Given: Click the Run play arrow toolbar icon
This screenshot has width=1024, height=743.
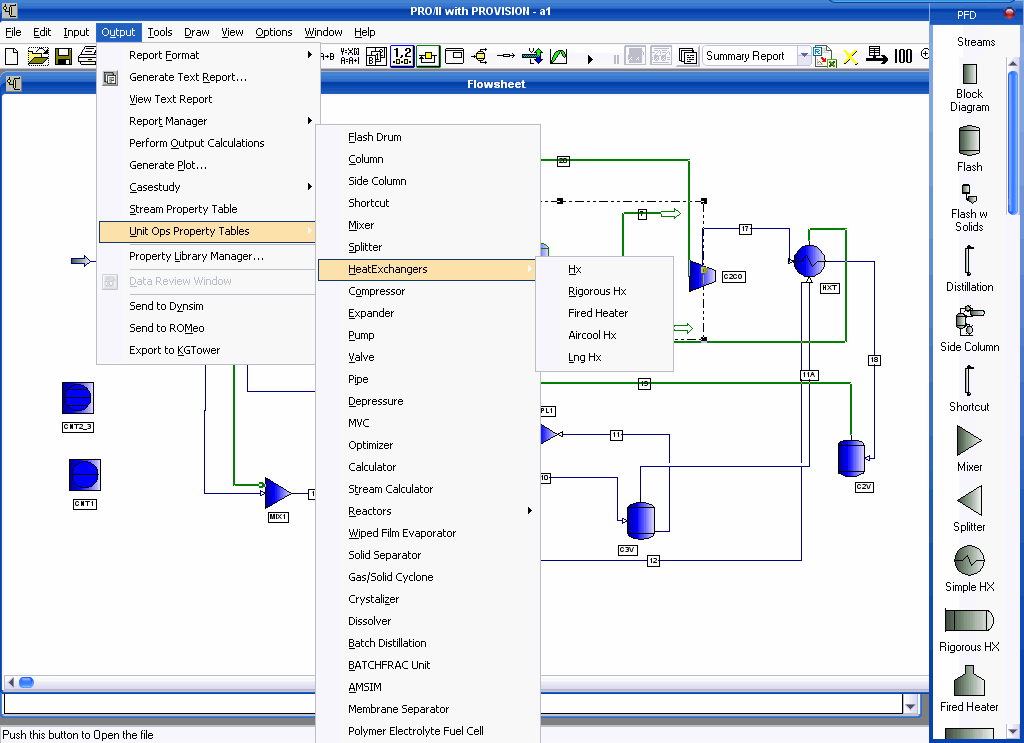Looking at the screenshot, I should pos(590,59).
